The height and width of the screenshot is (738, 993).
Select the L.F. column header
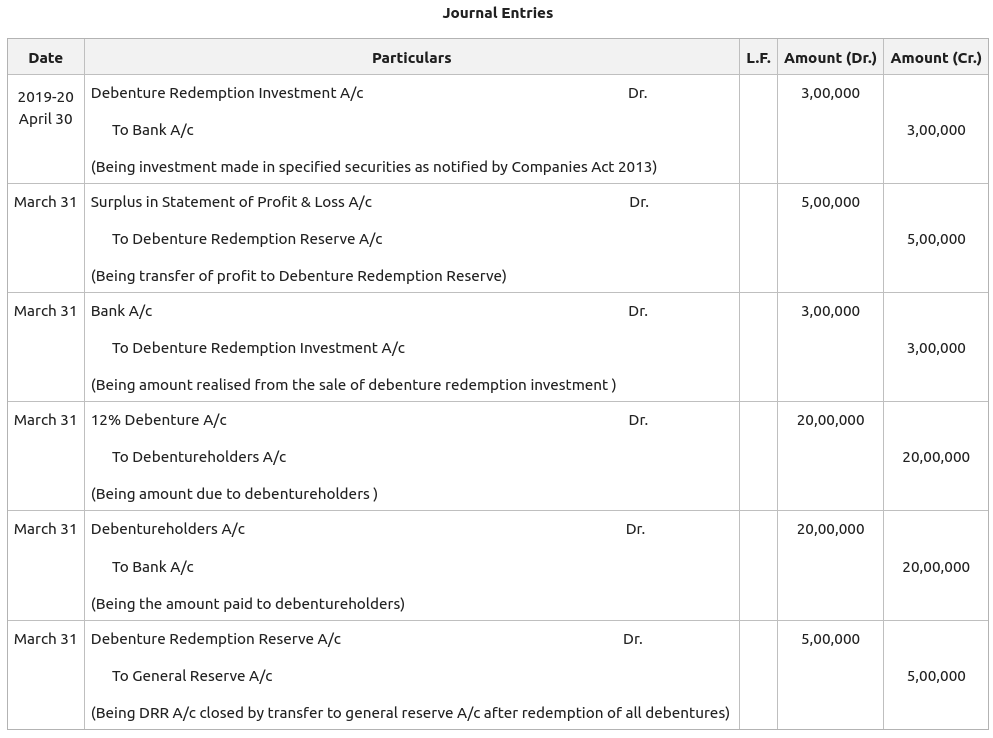tap(758, 58)
